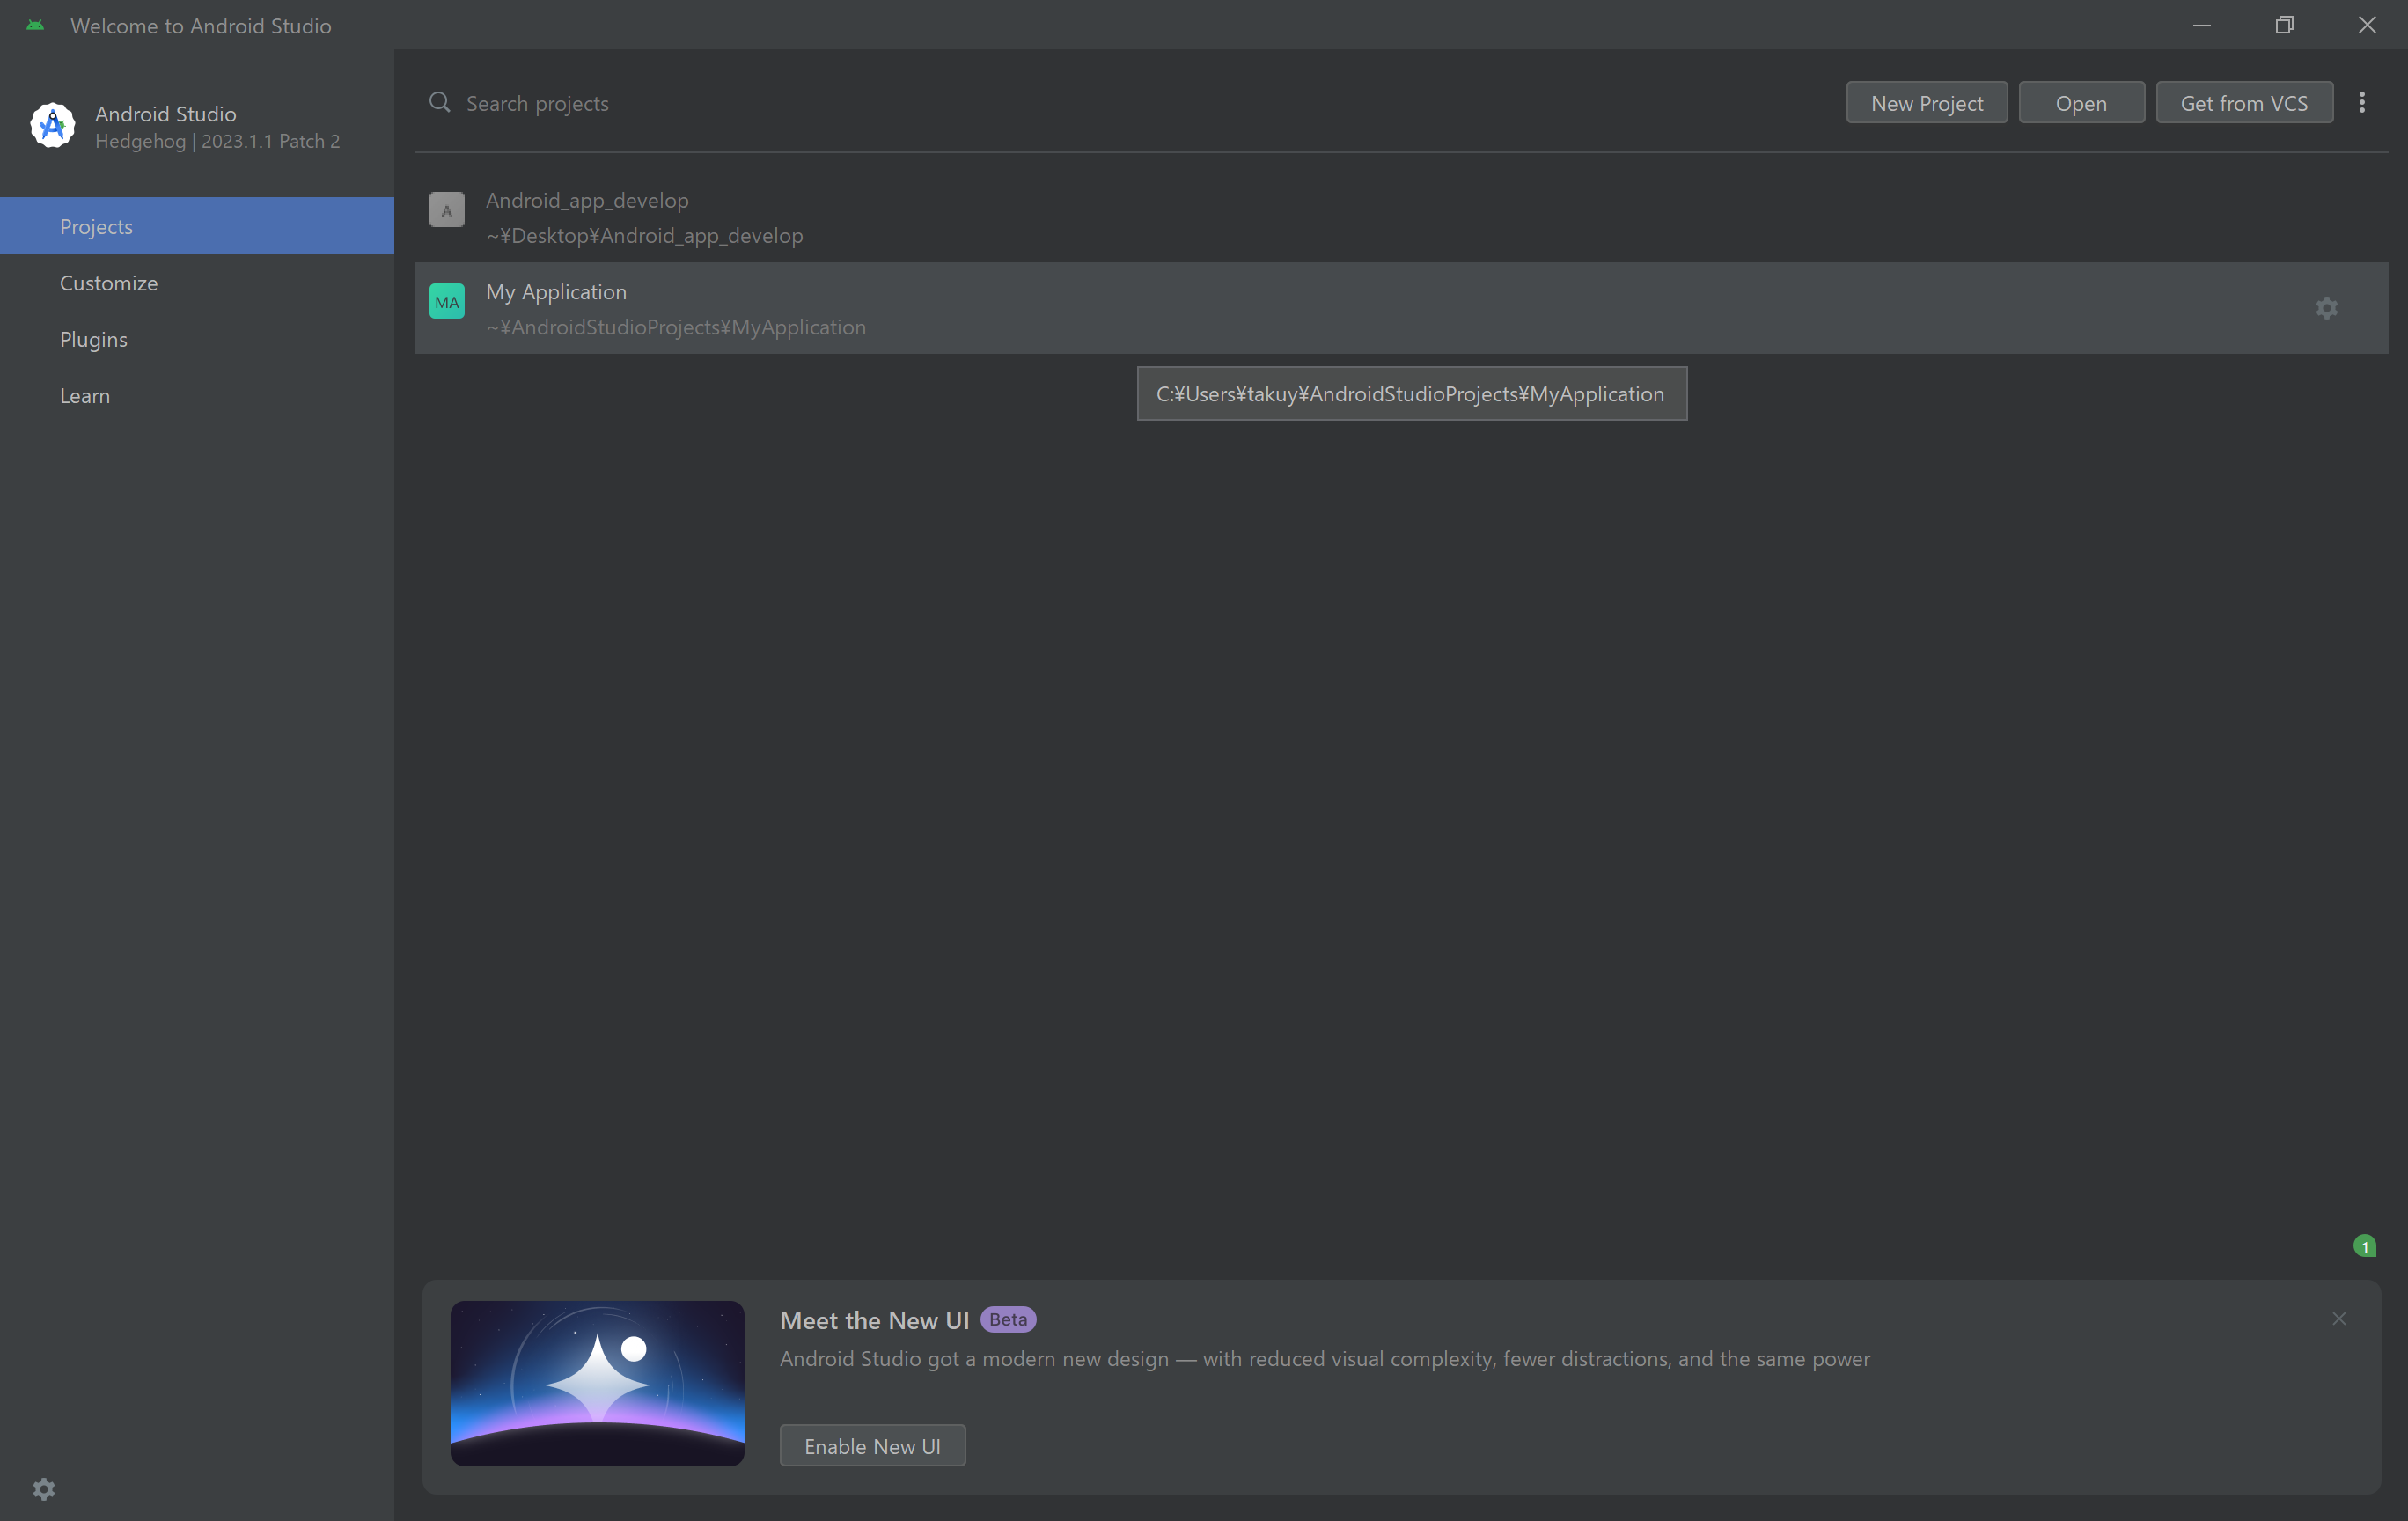The width and height of the screenshot is (2408, 1521).
Task: Open the Plugins tab
Action: coord(197,339)
